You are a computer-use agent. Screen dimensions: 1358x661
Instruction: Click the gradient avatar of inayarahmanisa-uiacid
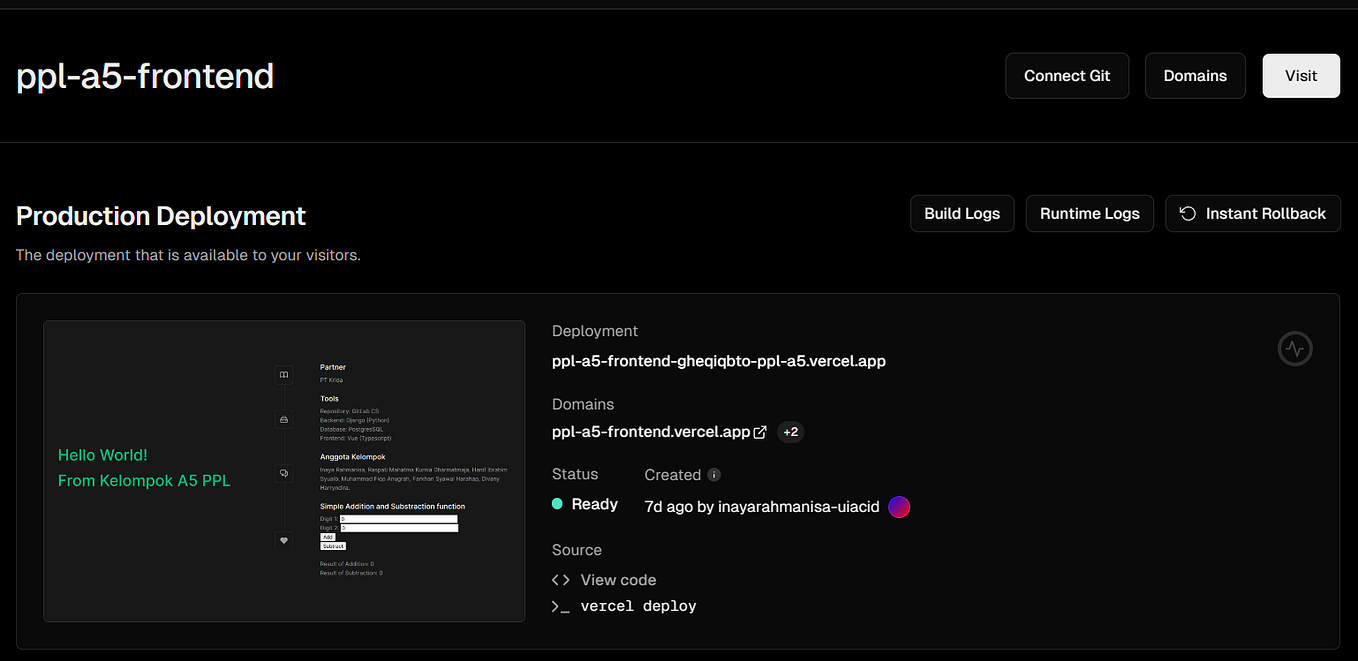click(898, 507)
